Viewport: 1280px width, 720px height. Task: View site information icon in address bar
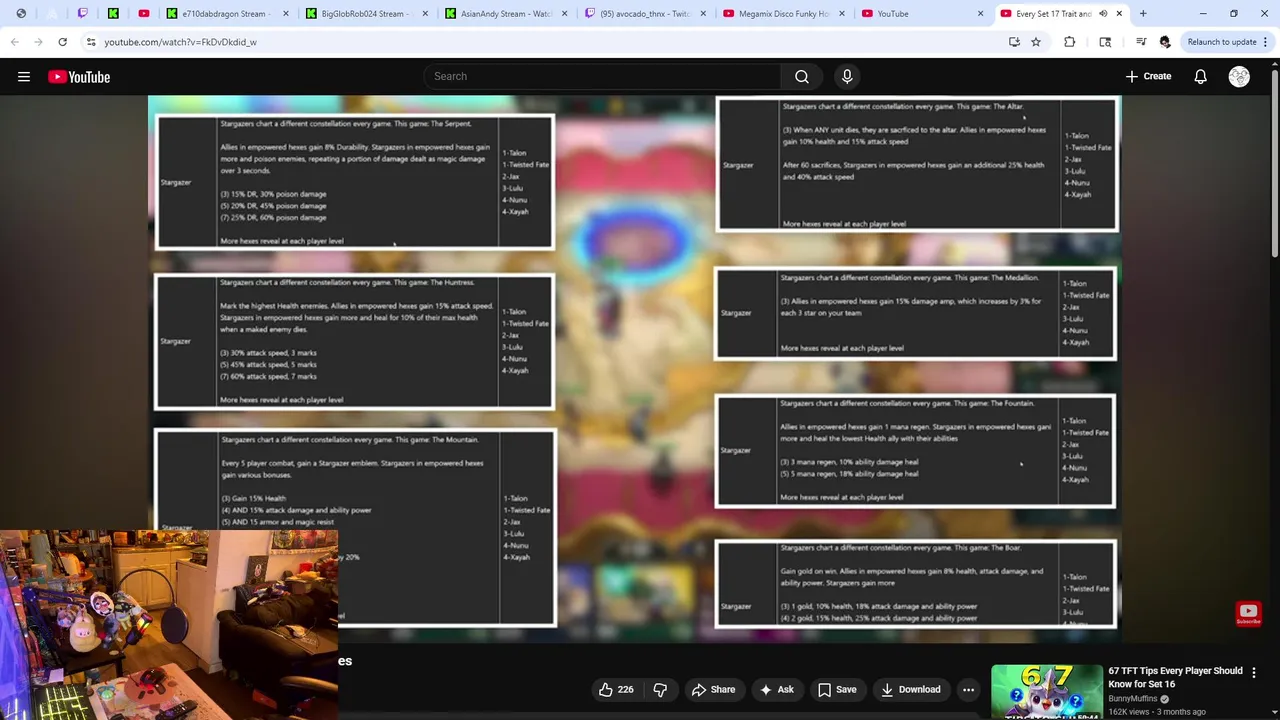pyautogui.click(x=91, y=42)
